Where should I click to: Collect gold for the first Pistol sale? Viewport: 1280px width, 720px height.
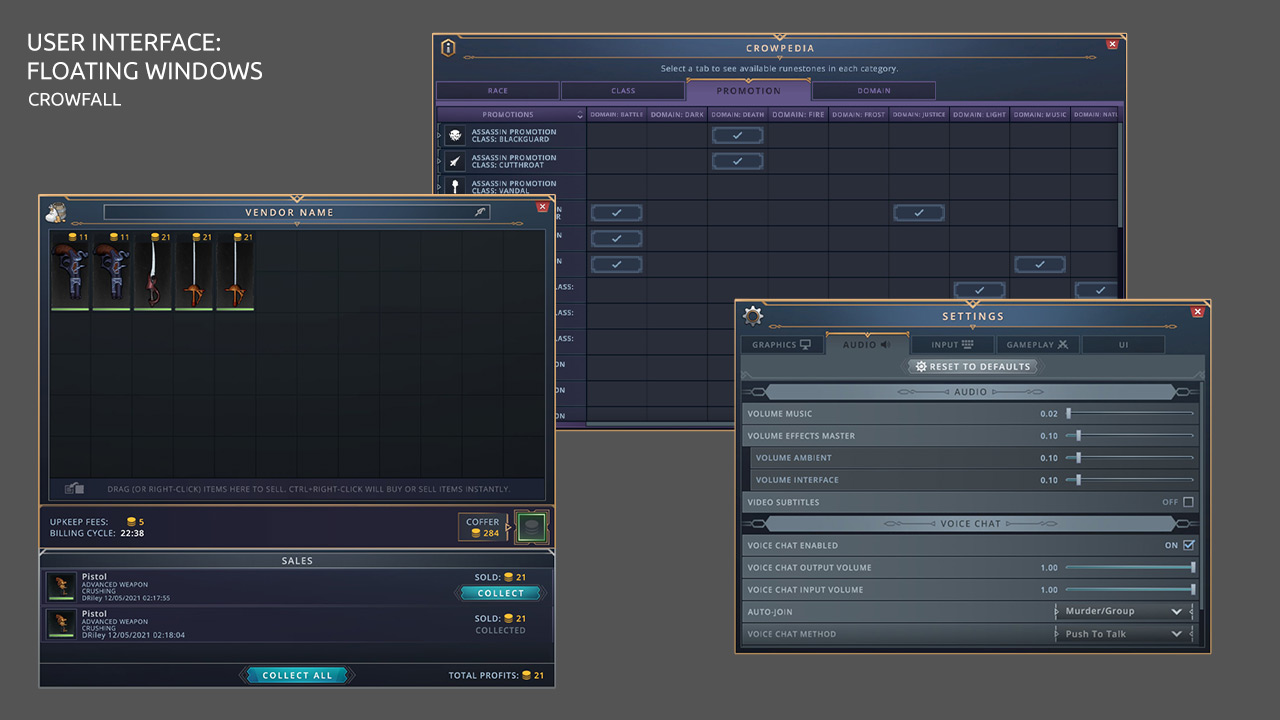[x=500, y=593]
